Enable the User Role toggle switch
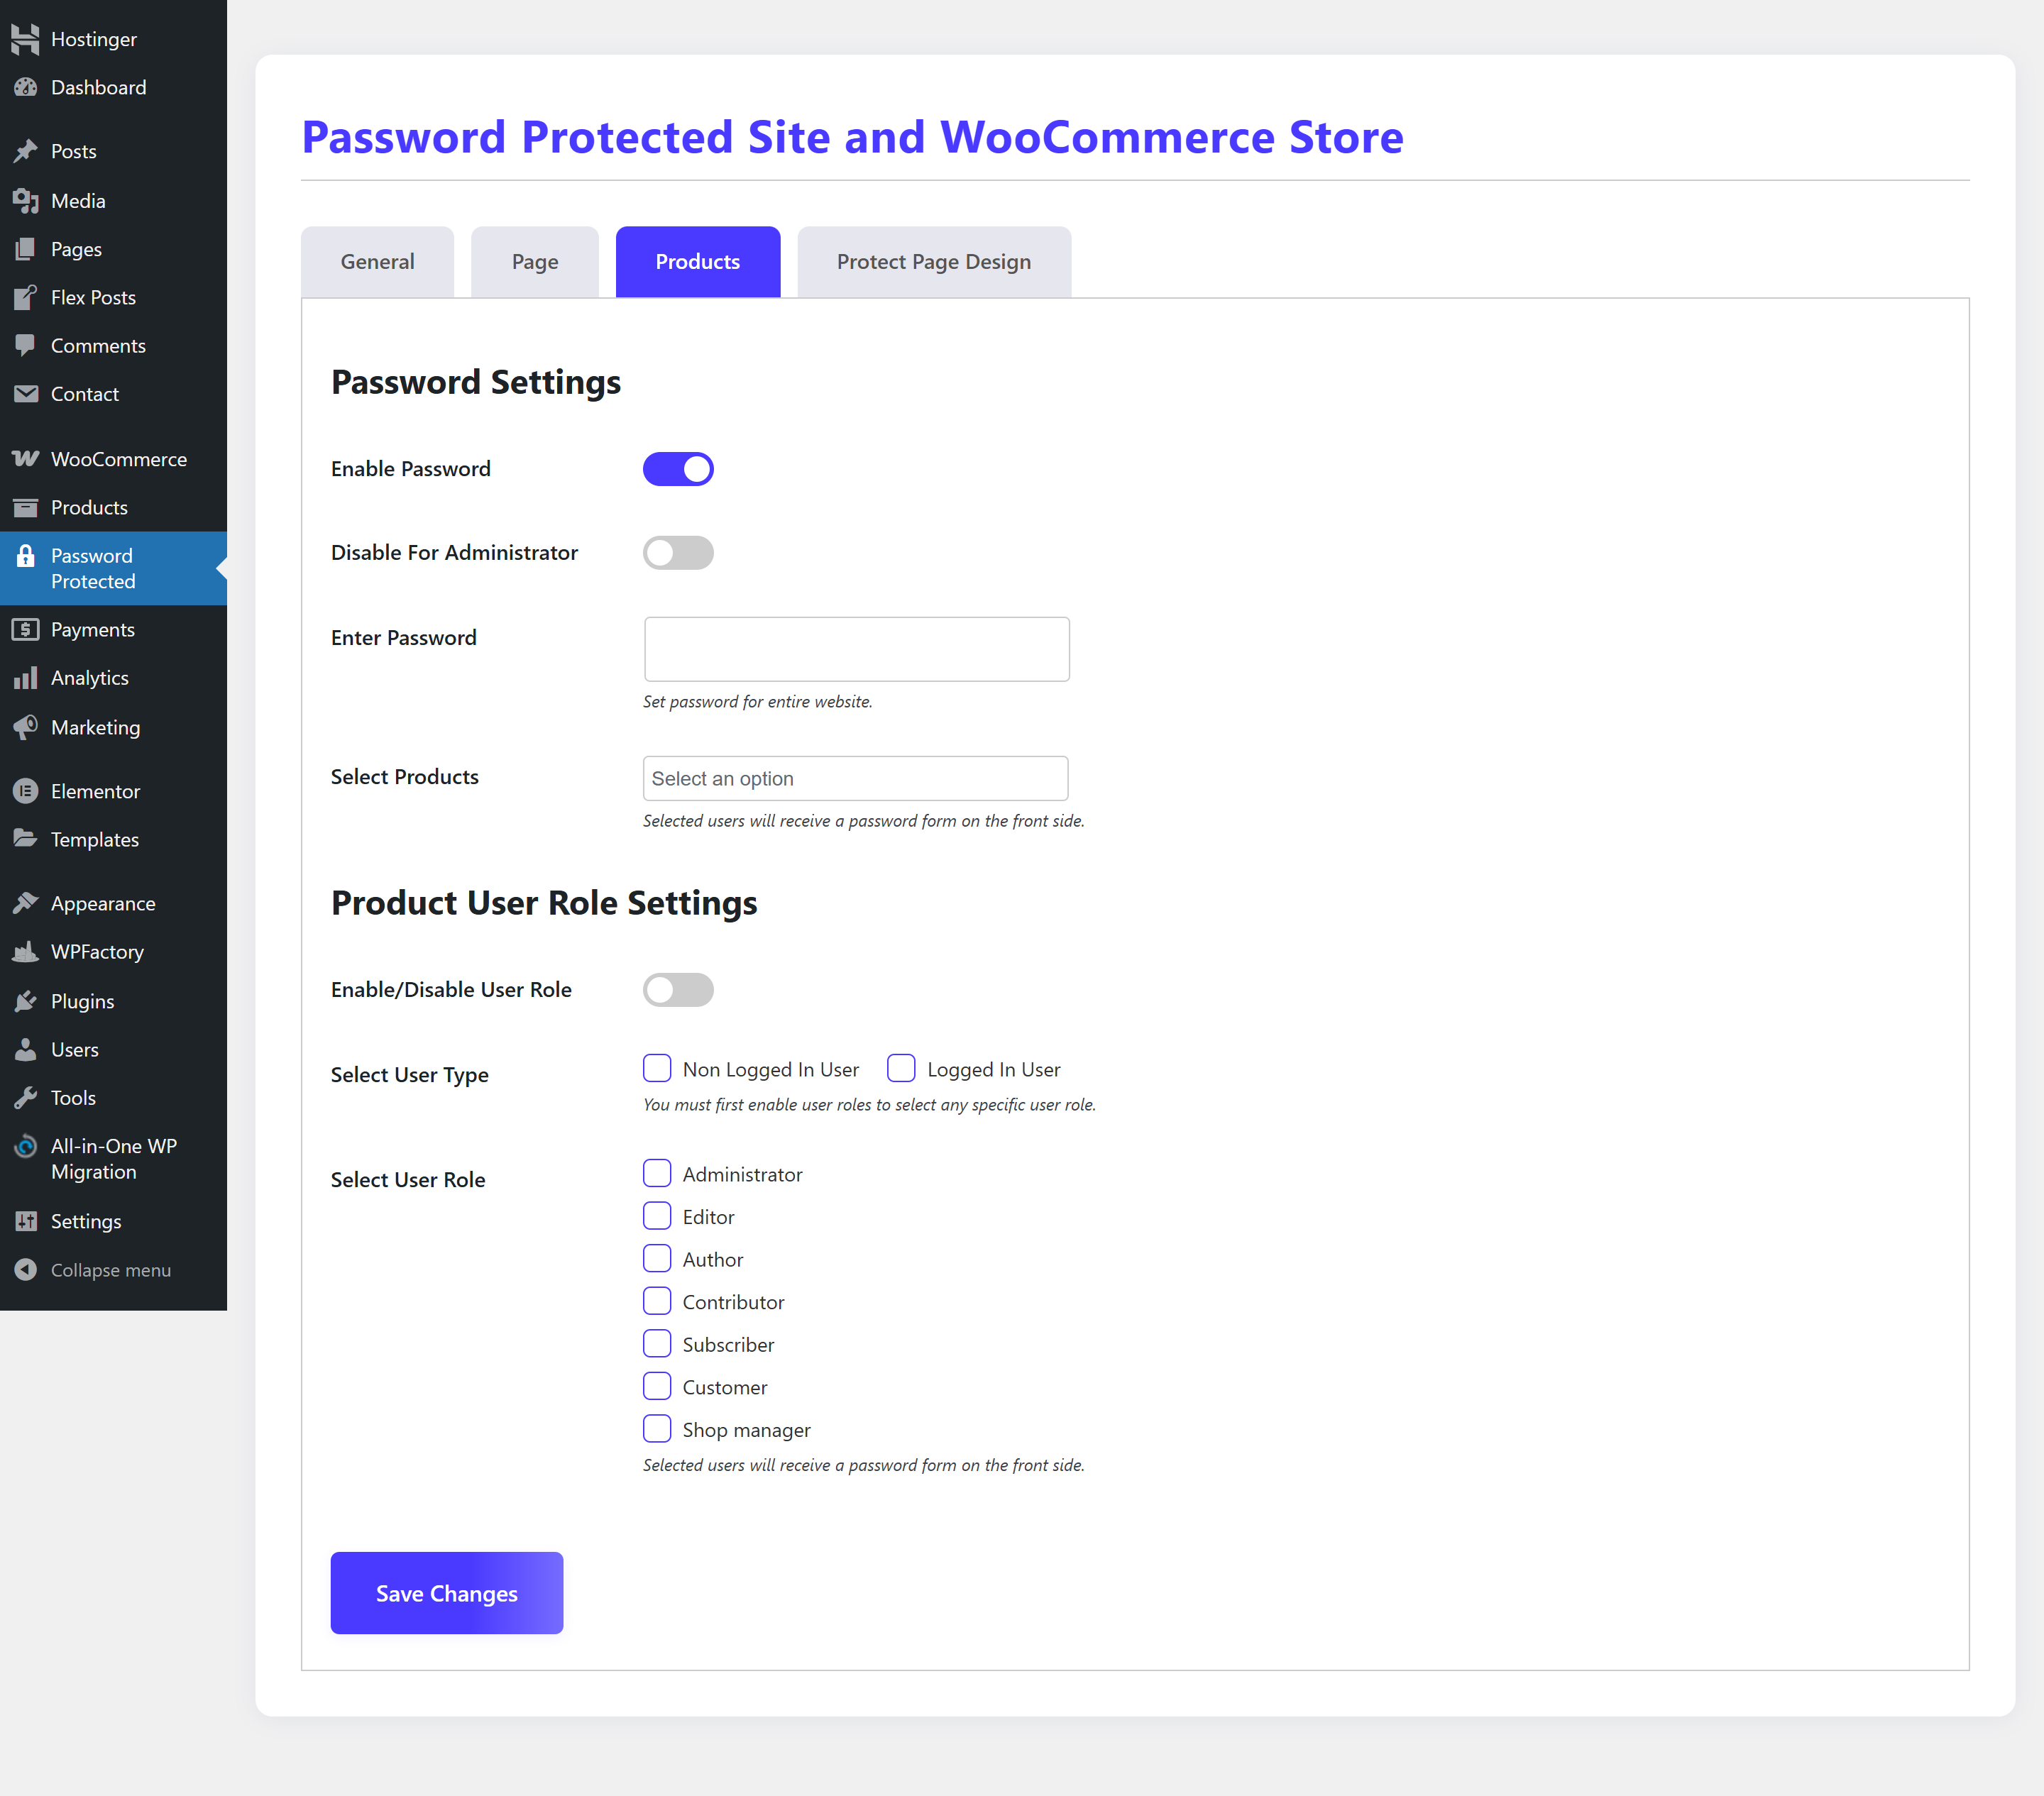The height and width of the screenshot is (1796, 2044). 678,990
